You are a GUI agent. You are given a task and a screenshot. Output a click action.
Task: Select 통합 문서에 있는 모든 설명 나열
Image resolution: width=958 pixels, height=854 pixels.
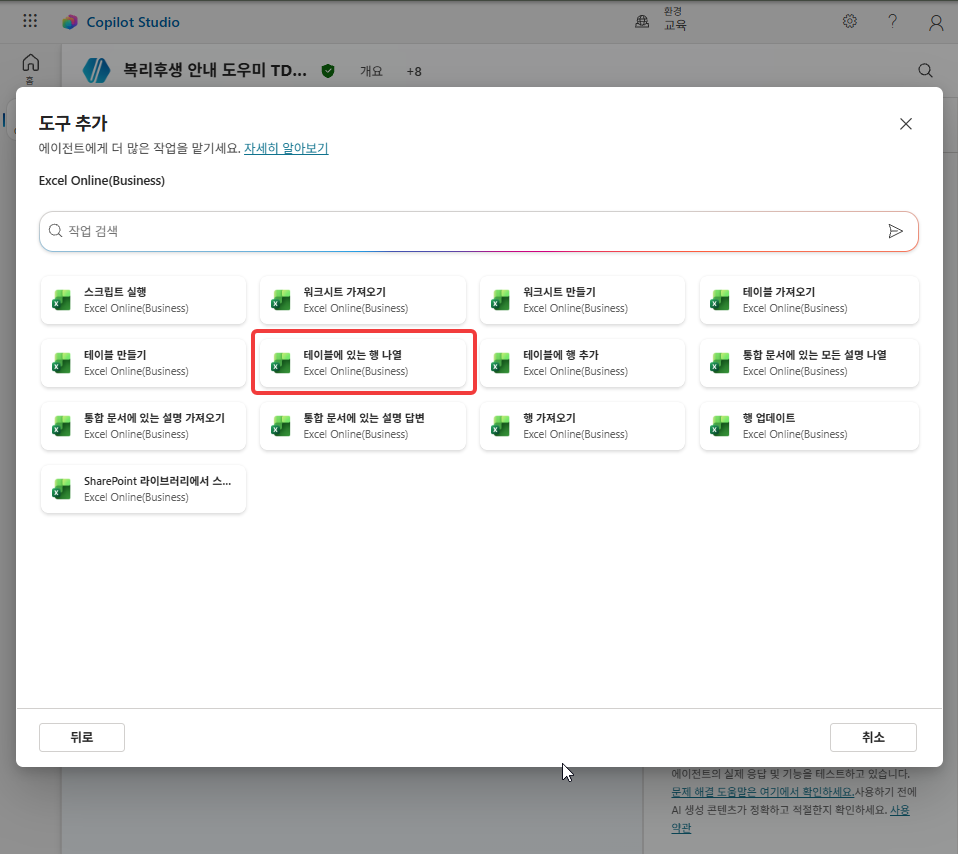tap(809, 363)
